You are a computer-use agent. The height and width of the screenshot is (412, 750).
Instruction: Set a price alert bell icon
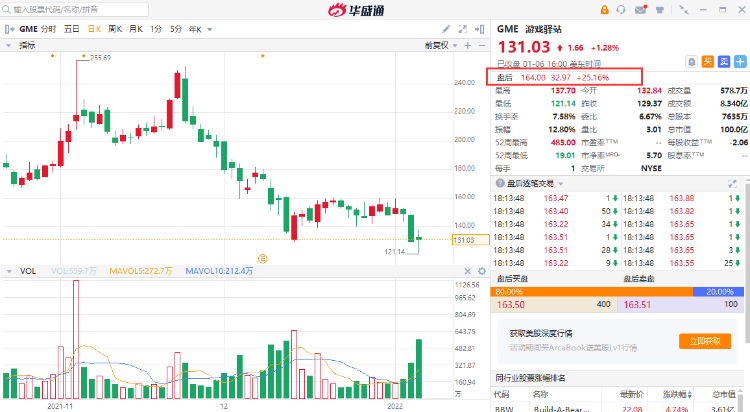[691, 62]
